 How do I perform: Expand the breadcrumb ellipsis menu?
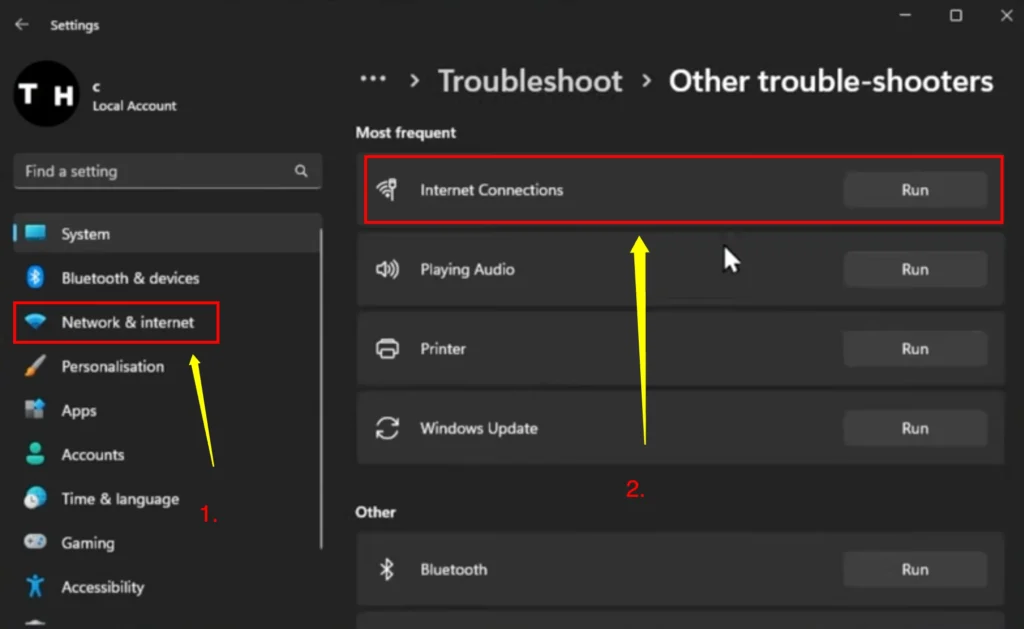[373, 79]
